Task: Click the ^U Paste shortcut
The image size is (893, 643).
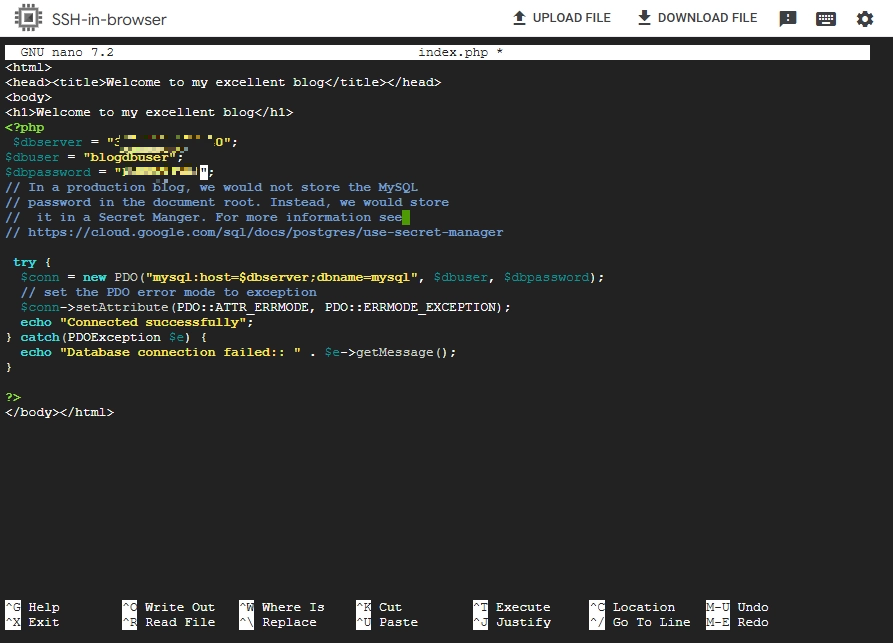Action: [387, 622]
